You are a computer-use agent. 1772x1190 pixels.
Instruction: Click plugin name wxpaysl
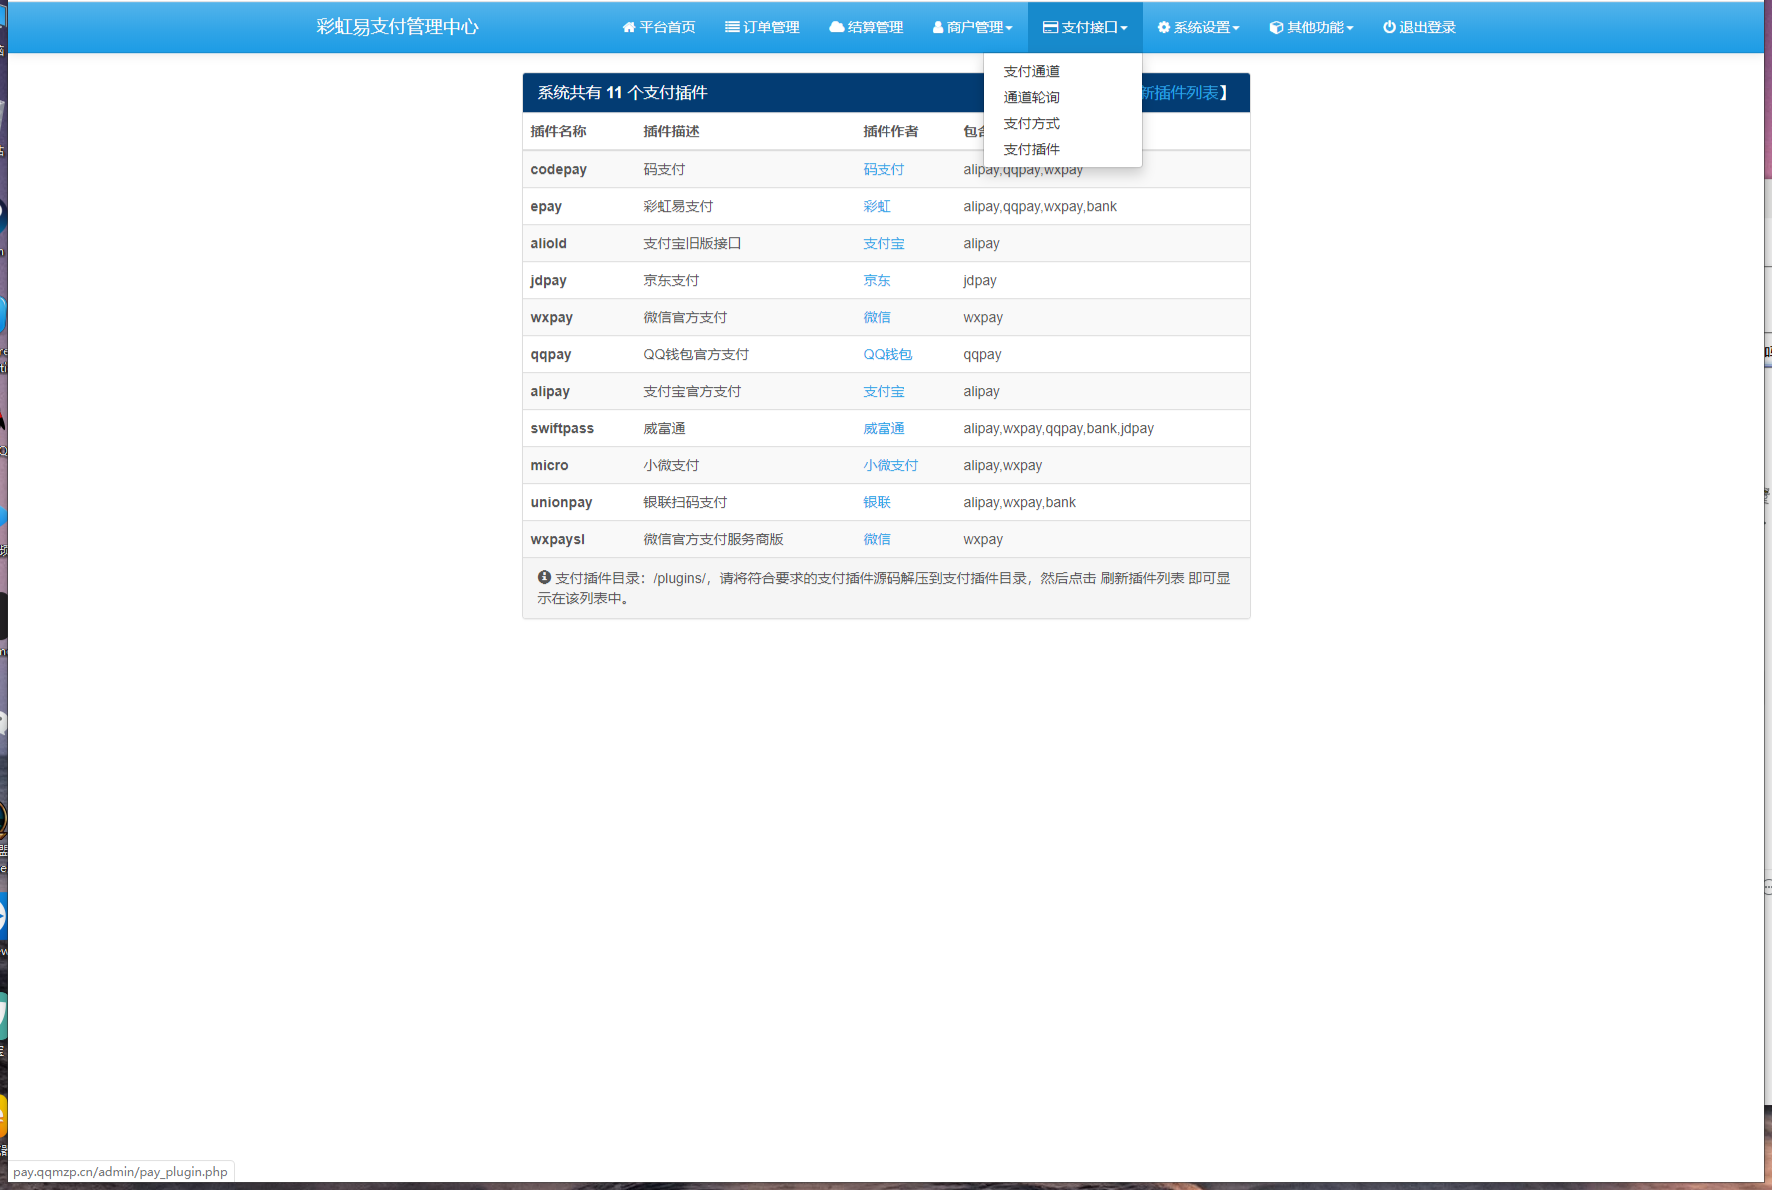(x=558, y=540)
